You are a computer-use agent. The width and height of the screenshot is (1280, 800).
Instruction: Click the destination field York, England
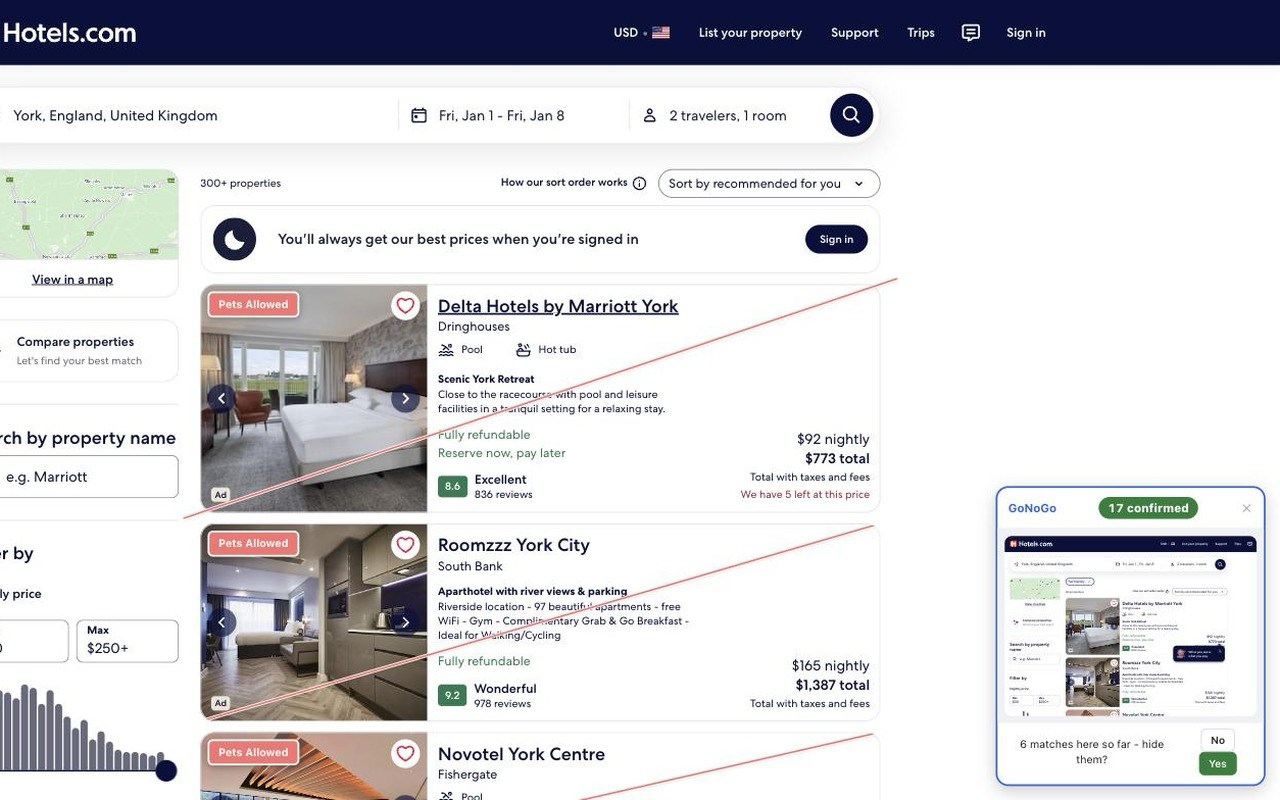coord(198,116)
